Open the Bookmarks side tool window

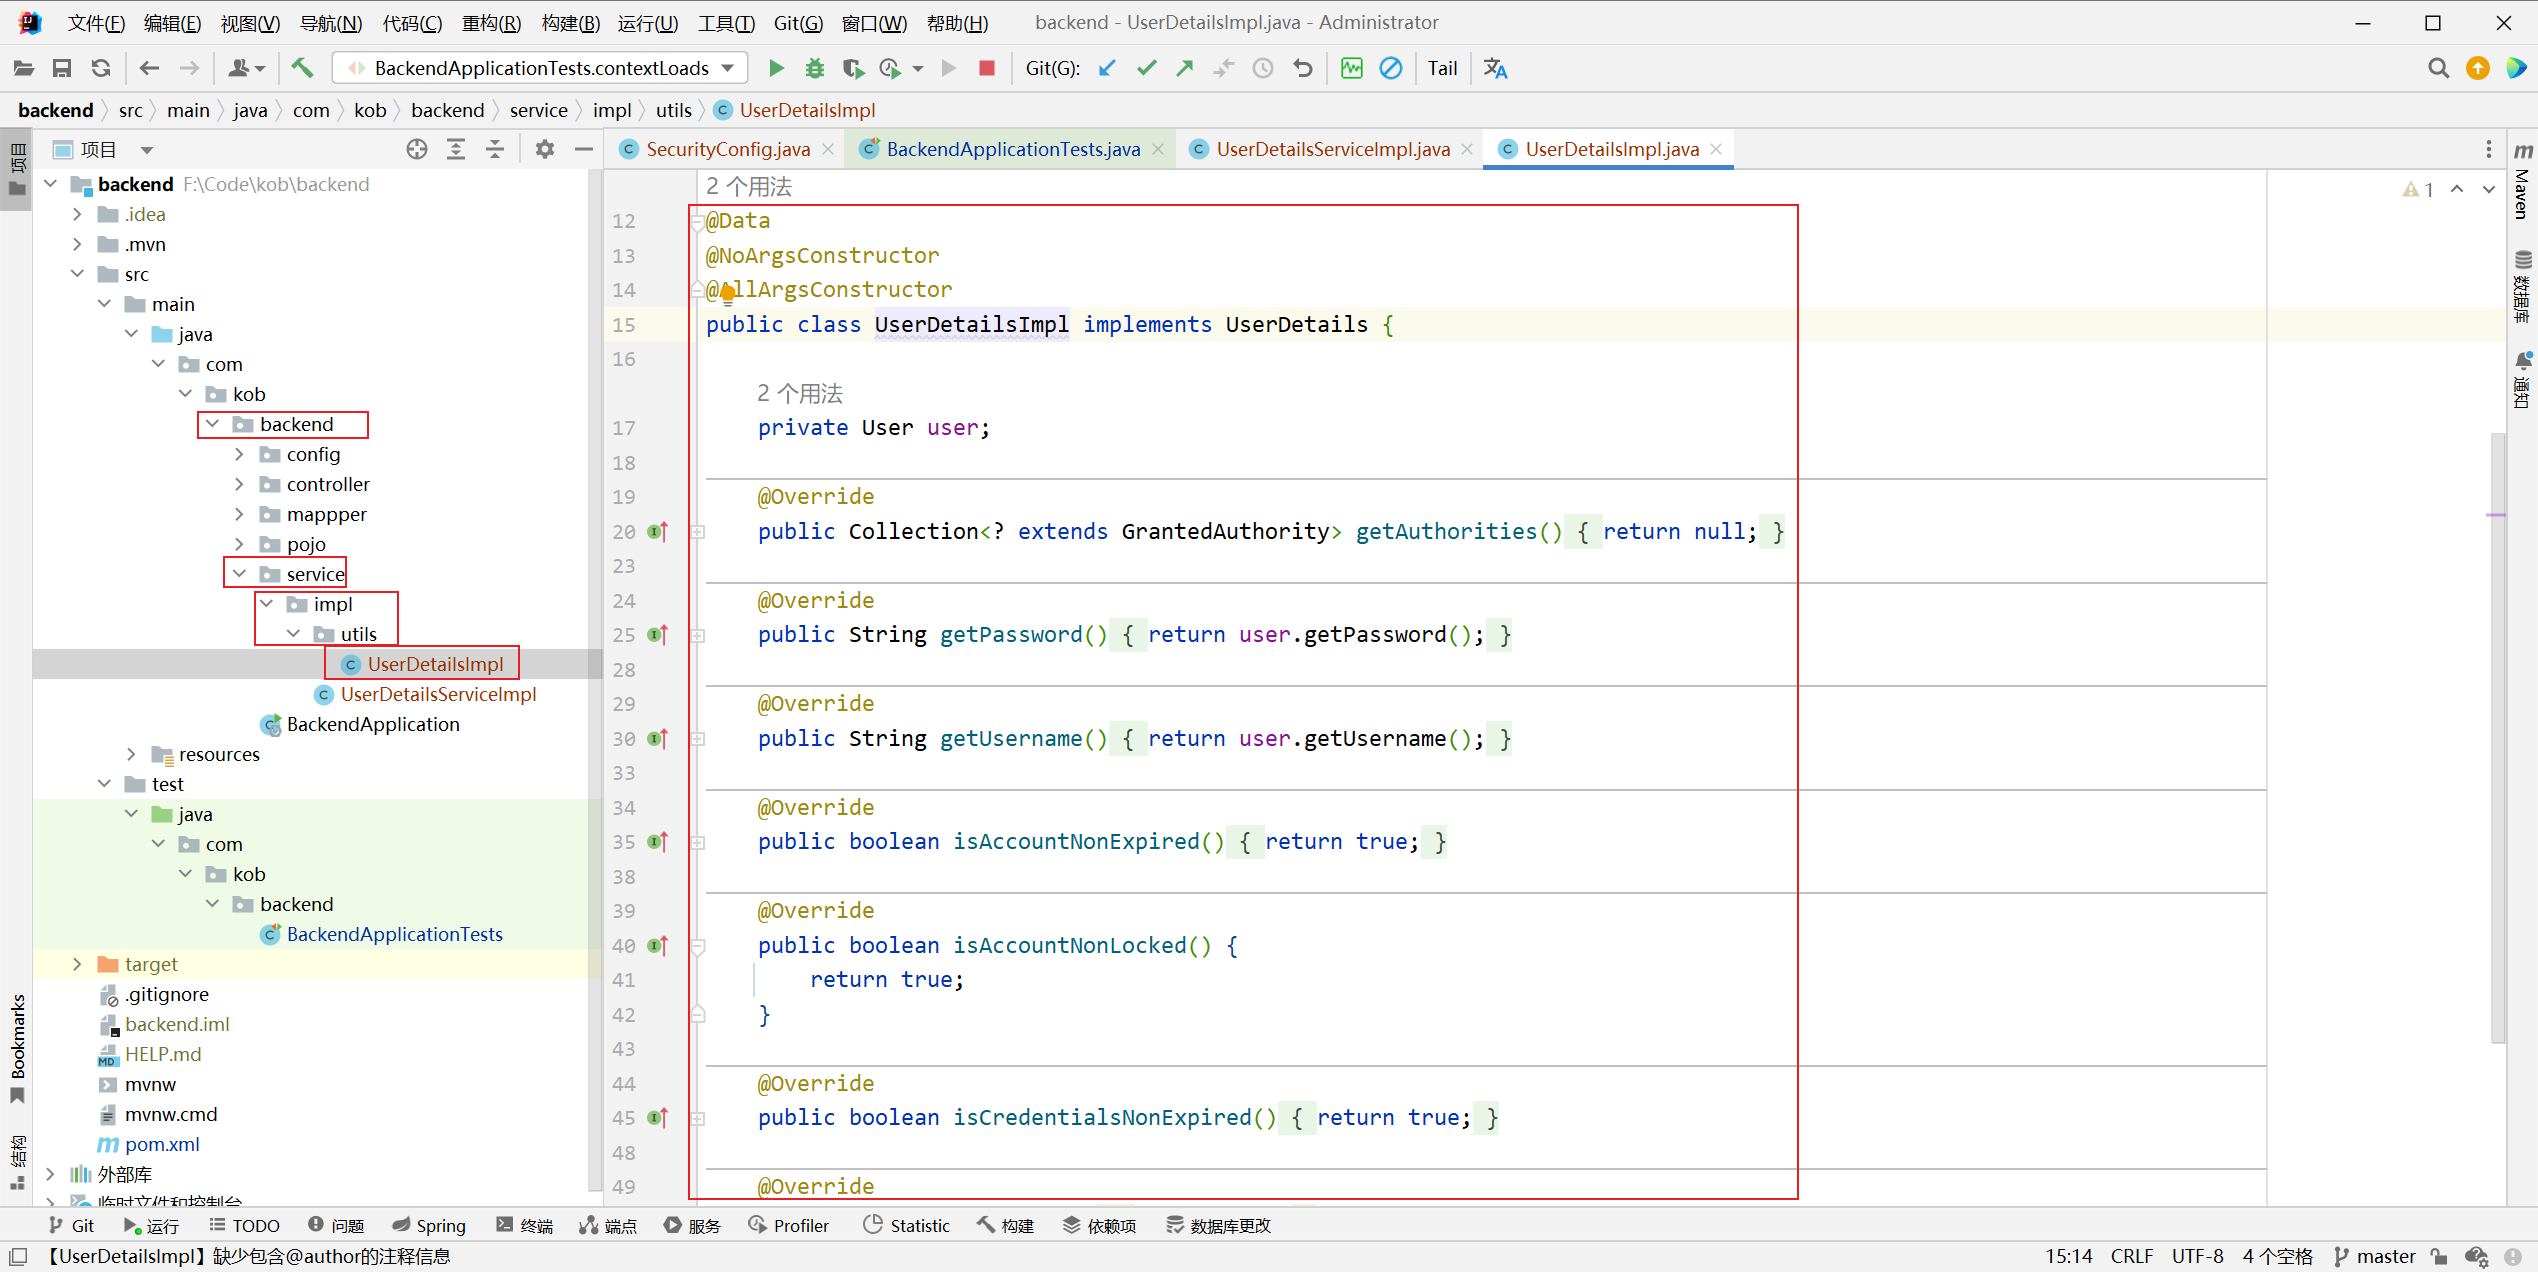(x=17, y=1047)
